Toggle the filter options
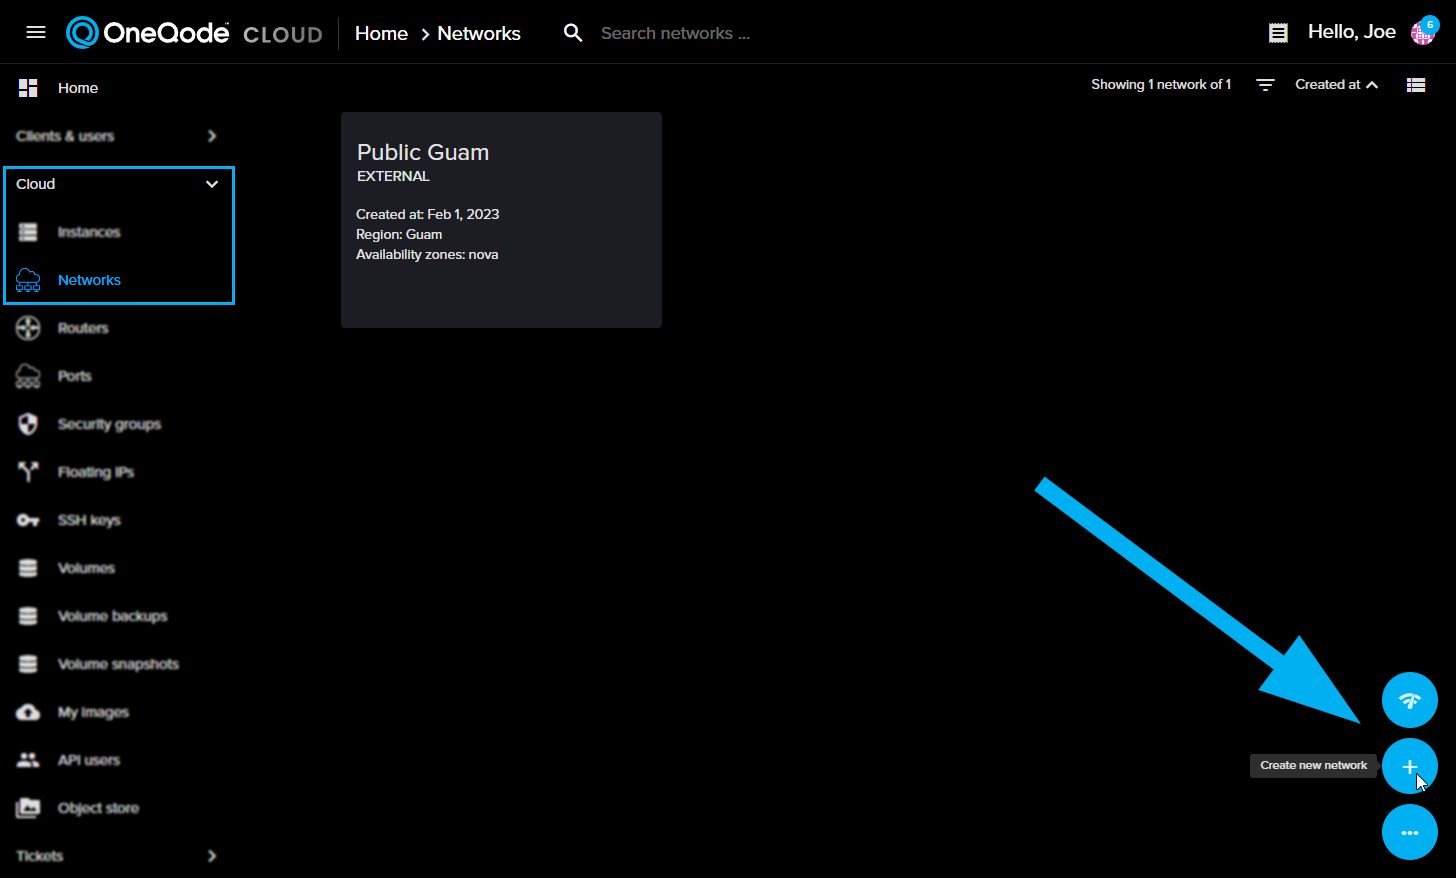 click(x=1265, y=84)
